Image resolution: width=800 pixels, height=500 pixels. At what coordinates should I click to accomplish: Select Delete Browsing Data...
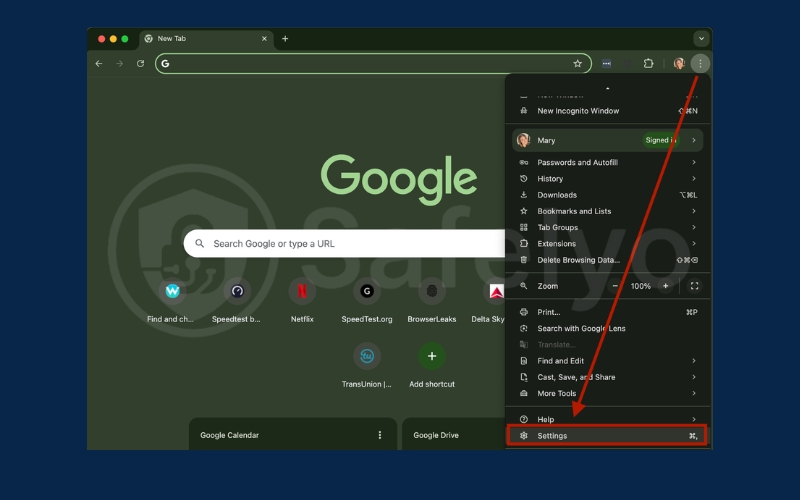pyautogui.click(x=607, y=260)
